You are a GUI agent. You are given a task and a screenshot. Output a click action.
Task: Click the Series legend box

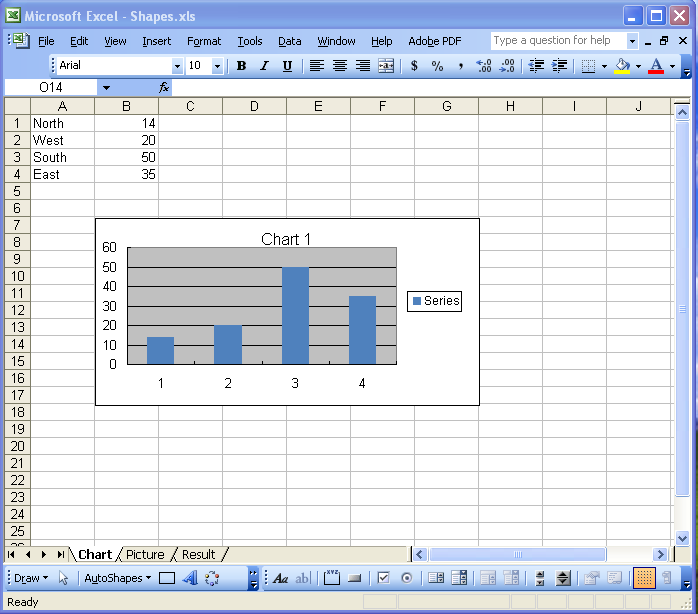[x=434, y=301]
